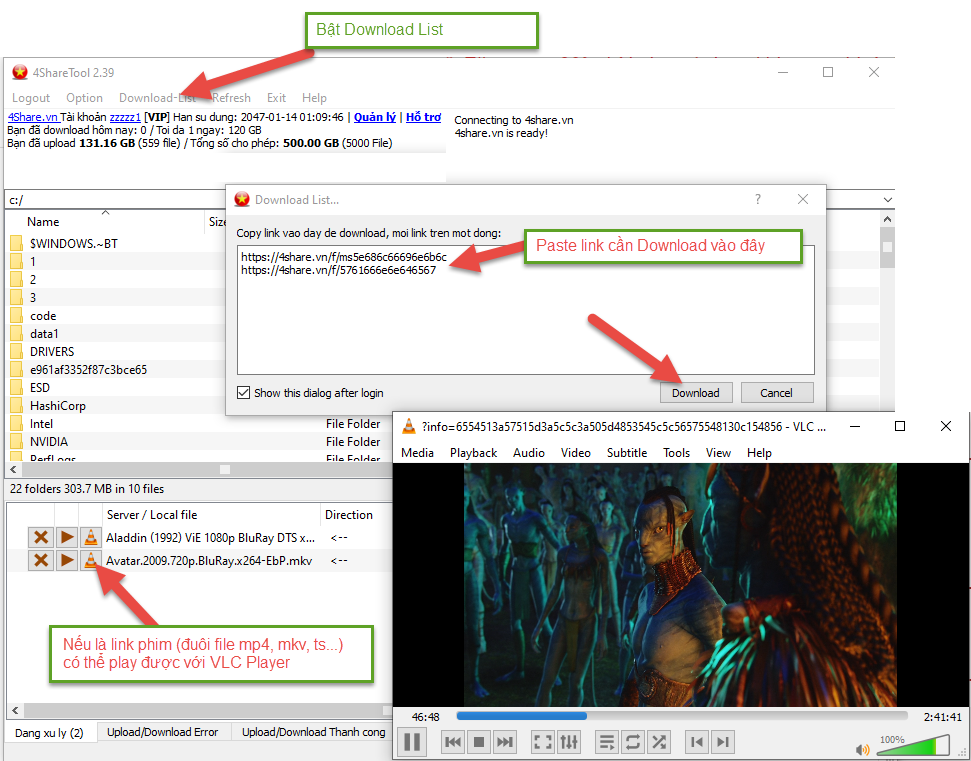This screenshot has height=761, width=971.
Task: Toggle VLC playlist view
Action: (x=606, y=742)
